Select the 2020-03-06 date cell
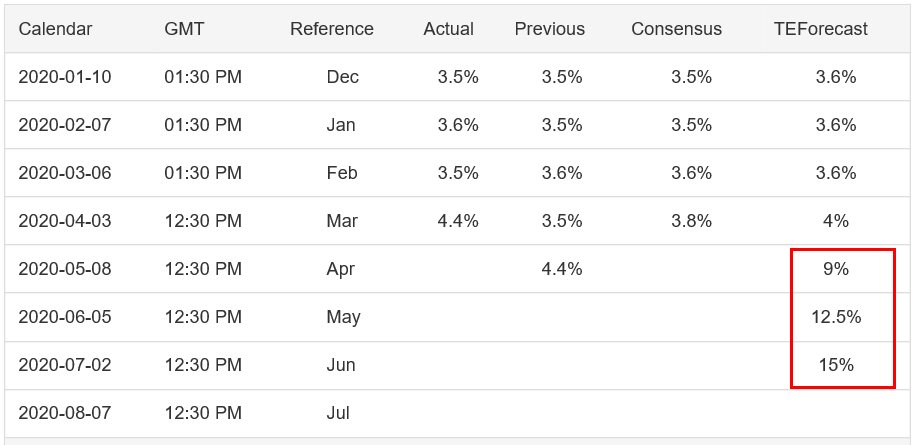 pos(65,173)
